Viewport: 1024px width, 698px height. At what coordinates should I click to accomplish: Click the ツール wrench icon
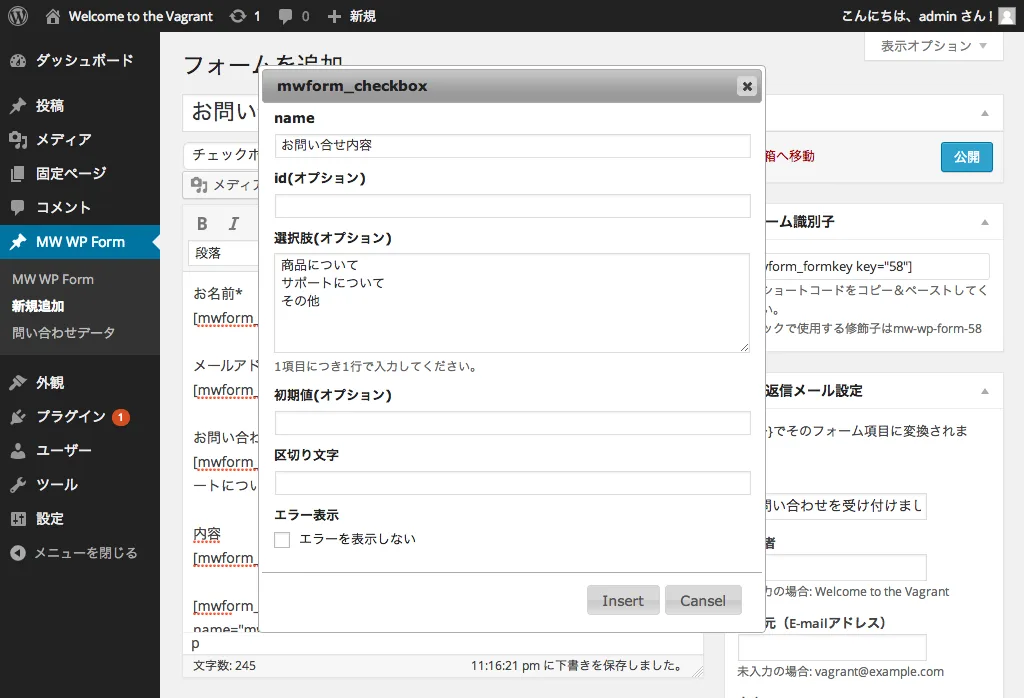pos(18,484)
